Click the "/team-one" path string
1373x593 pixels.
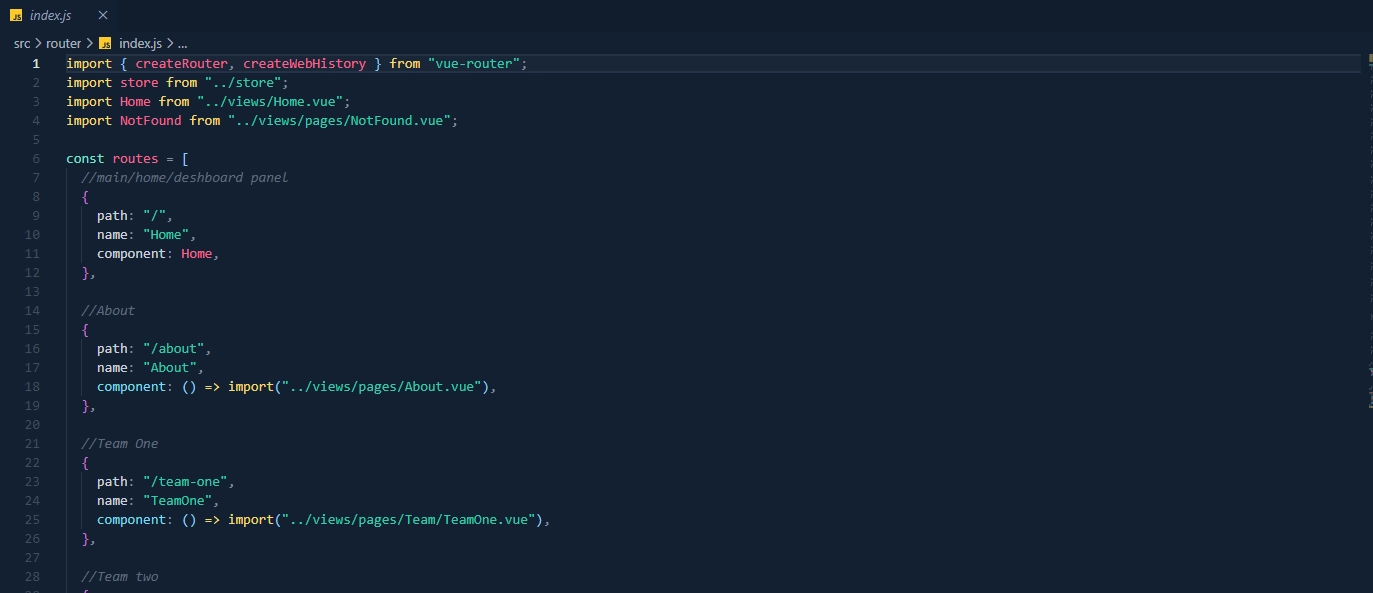[188, 481]
